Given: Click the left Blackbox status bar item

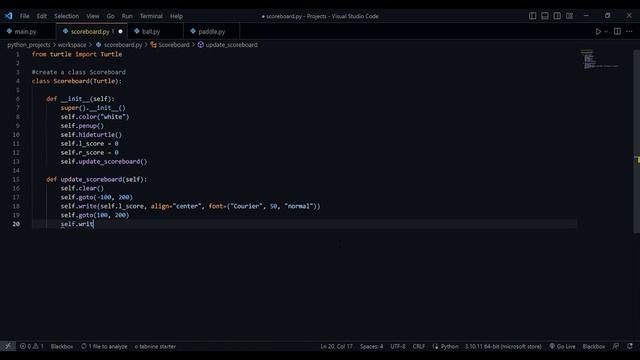Looking at the screenshot, I should [62, 346].
